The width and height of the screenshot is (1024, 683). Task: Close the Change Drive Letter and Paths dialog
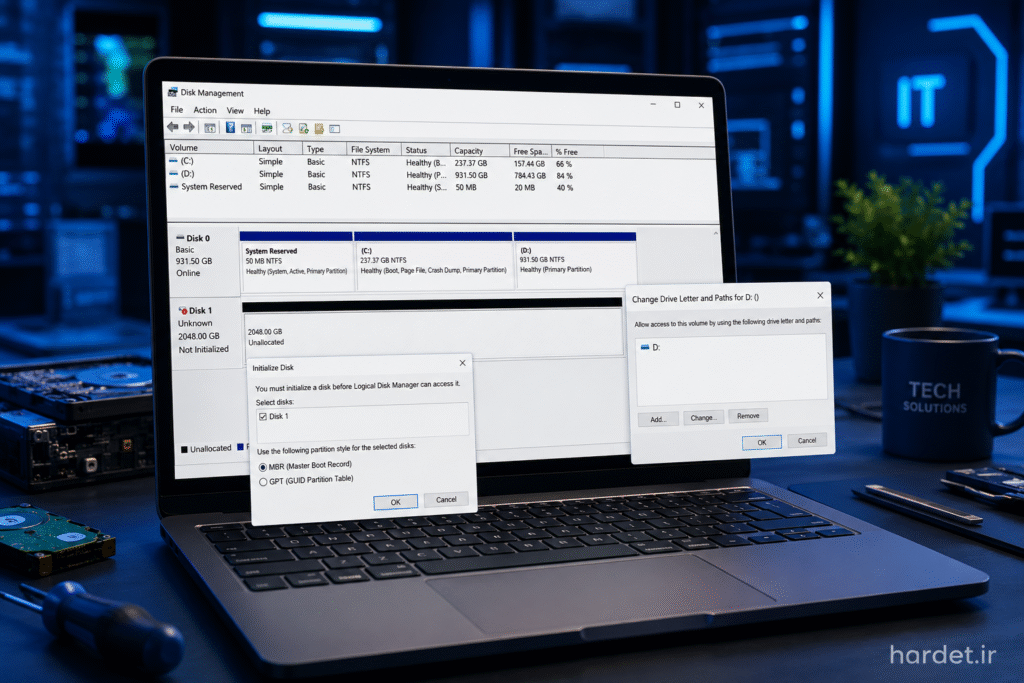(820, 296)
